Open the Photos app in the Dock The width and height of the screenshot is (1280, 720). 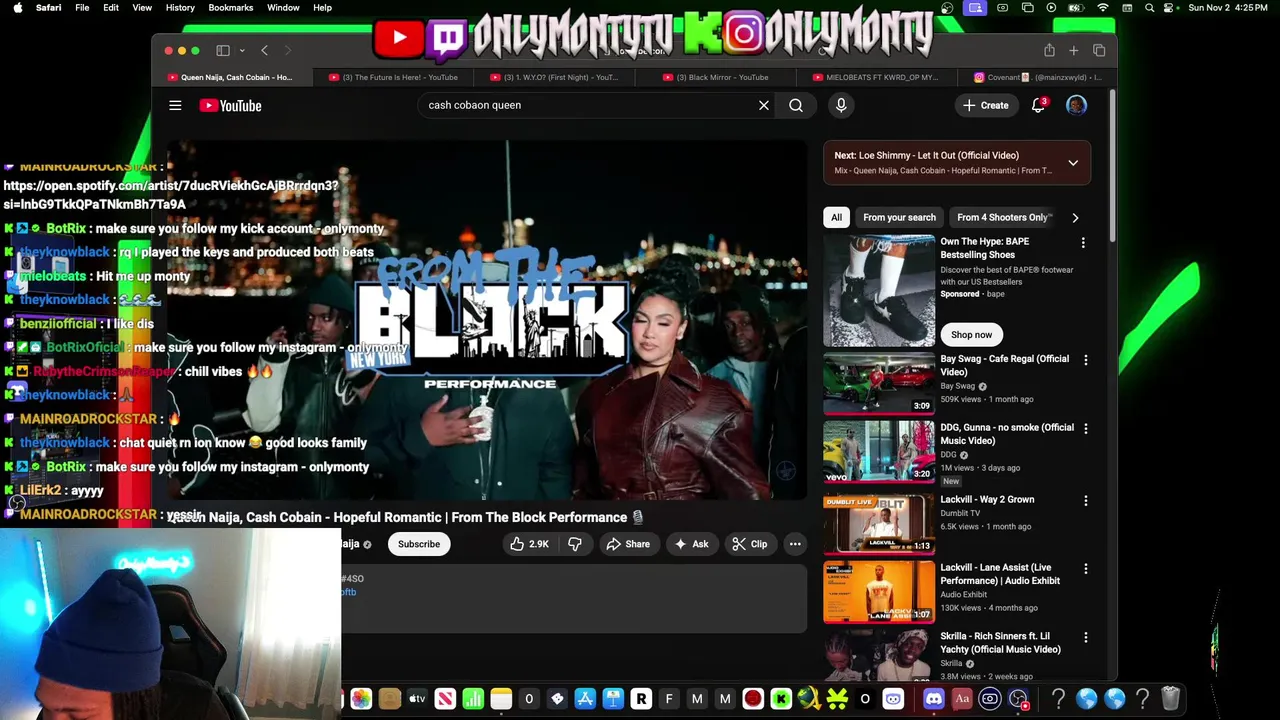pyautogui.click(x=361, y=699)
